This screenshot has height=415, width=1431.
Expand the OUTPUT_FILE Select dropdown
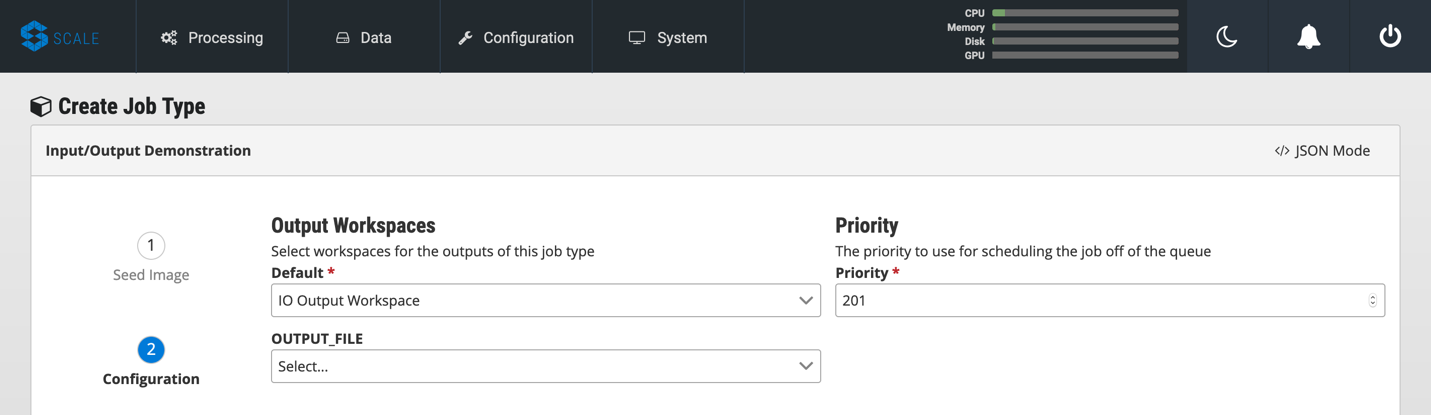coord(545,367)
